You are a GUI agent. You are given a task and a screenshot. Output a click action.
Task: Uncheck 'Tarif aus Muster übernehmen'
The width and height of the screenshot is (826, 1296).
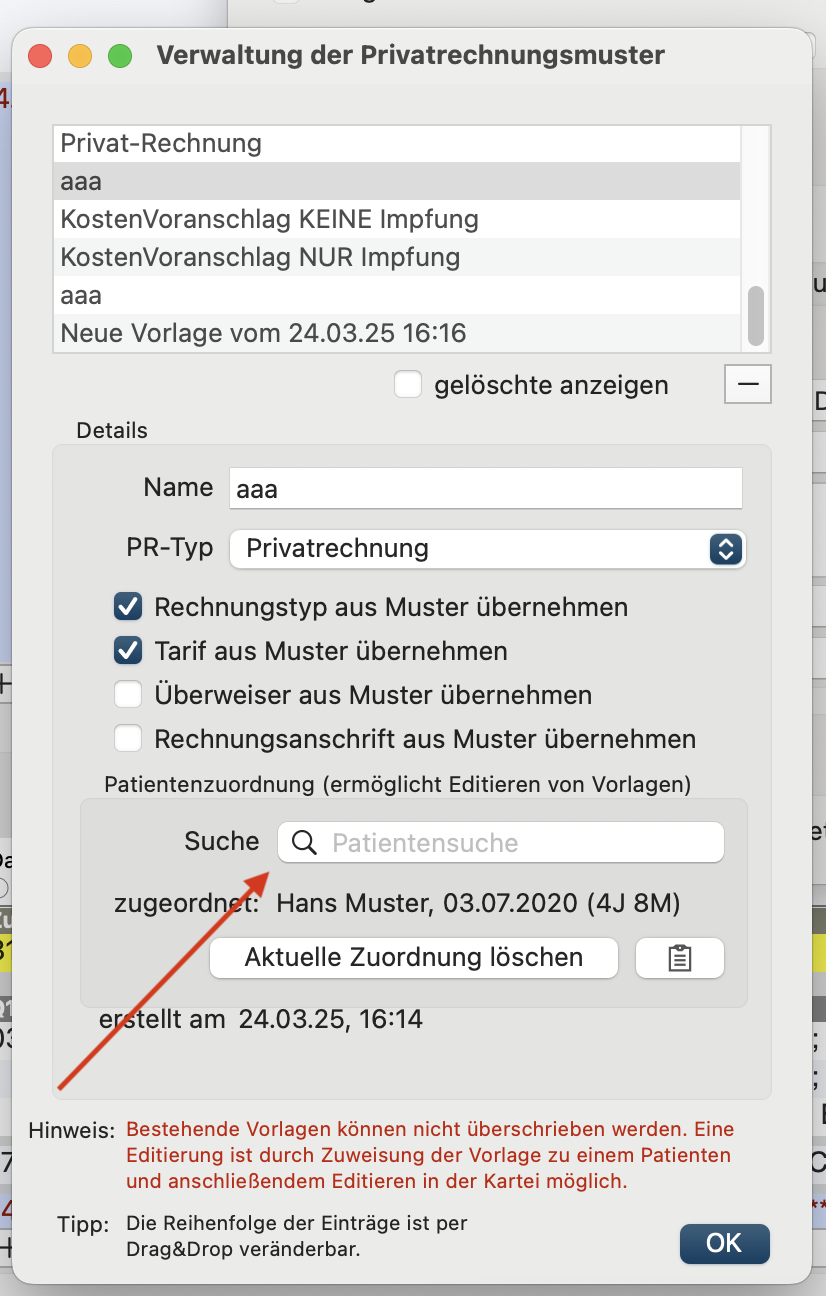[127, 651]
